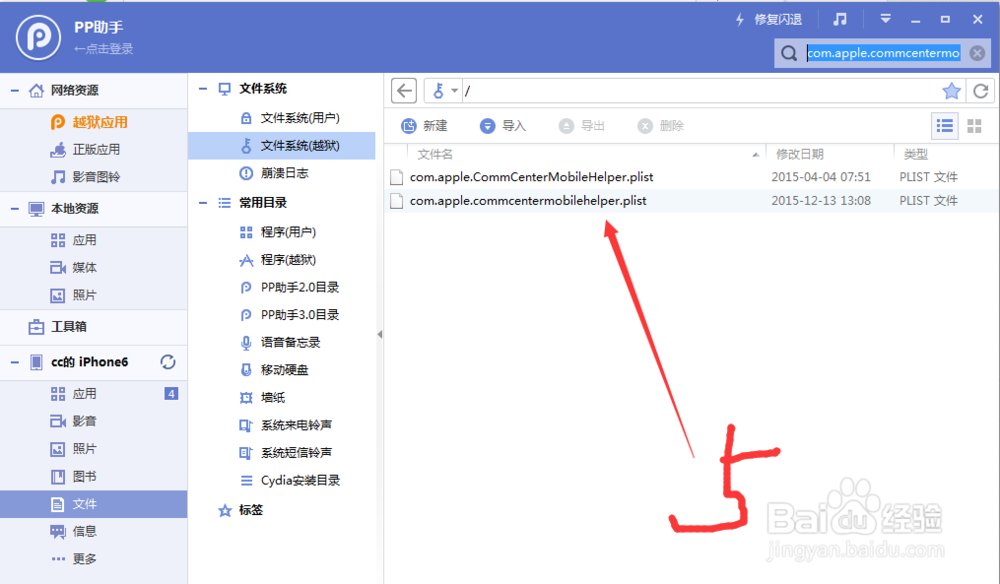The height and width of the screenshot is (584, 1000).
Task: Open 标签 tags section
Action: (x=240, y=510)
